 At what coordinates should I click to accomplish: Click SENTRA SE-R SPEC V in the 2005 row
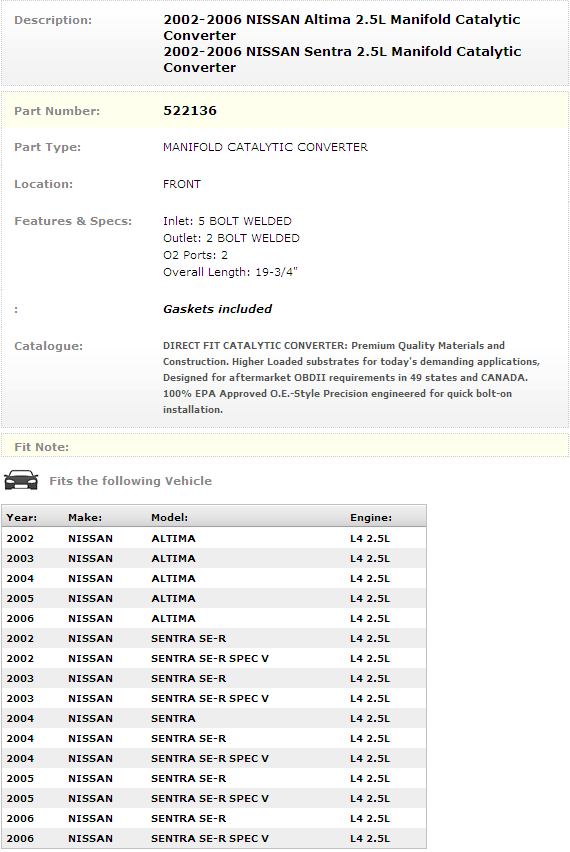coord(210,799)
